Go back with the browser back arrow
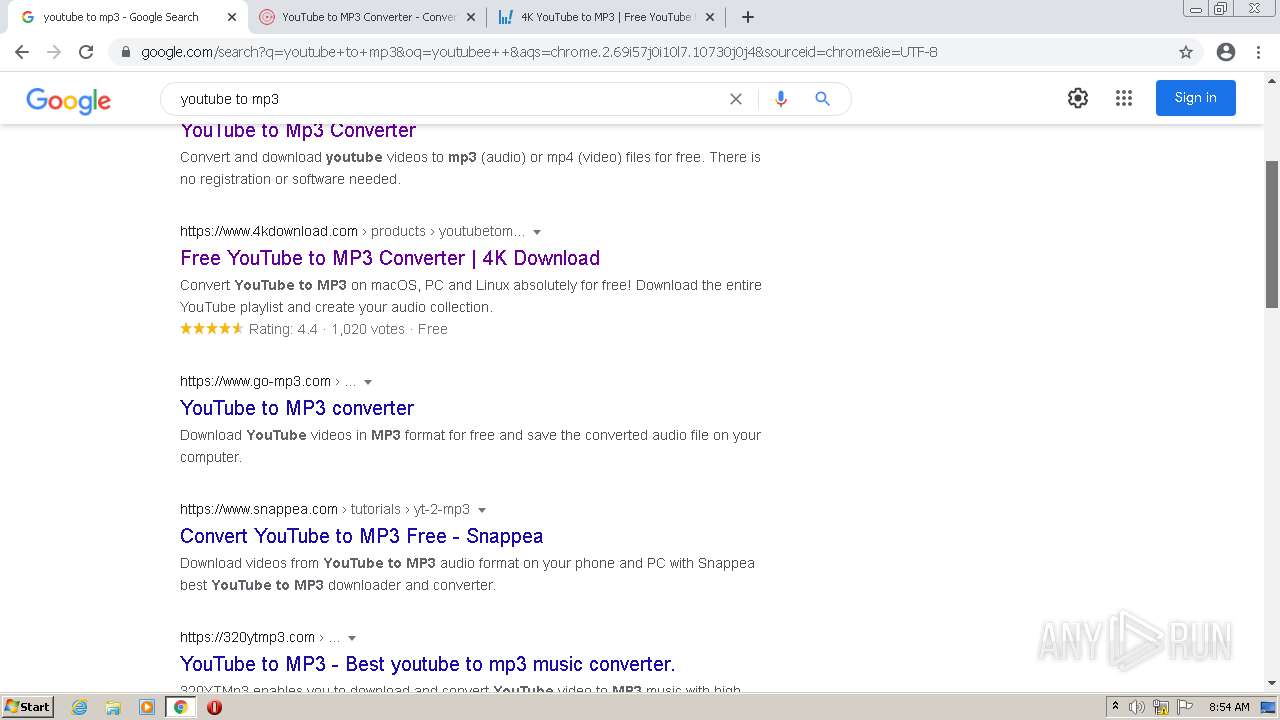The width and height of the screenshot is (1280, 720). pos(22,52)
